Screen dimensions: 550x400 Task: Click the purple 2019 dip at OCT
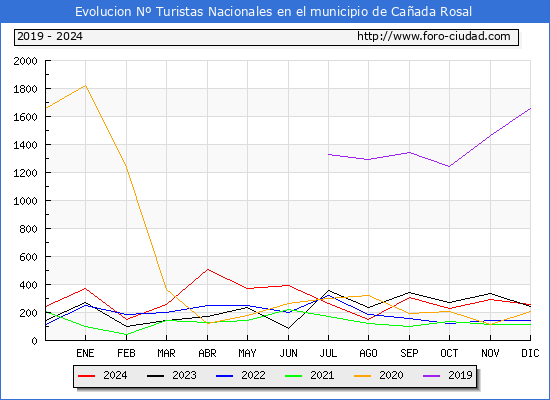(x=449, y=167)
